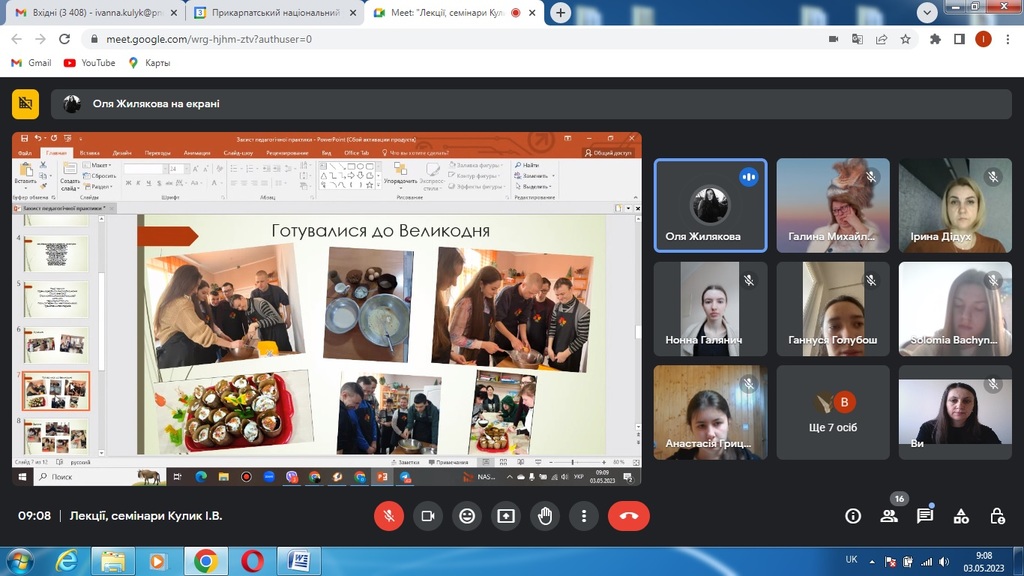Launch Opera from the Windows taskbar
Screen dimensions: 1024x576
click(252, 561)
